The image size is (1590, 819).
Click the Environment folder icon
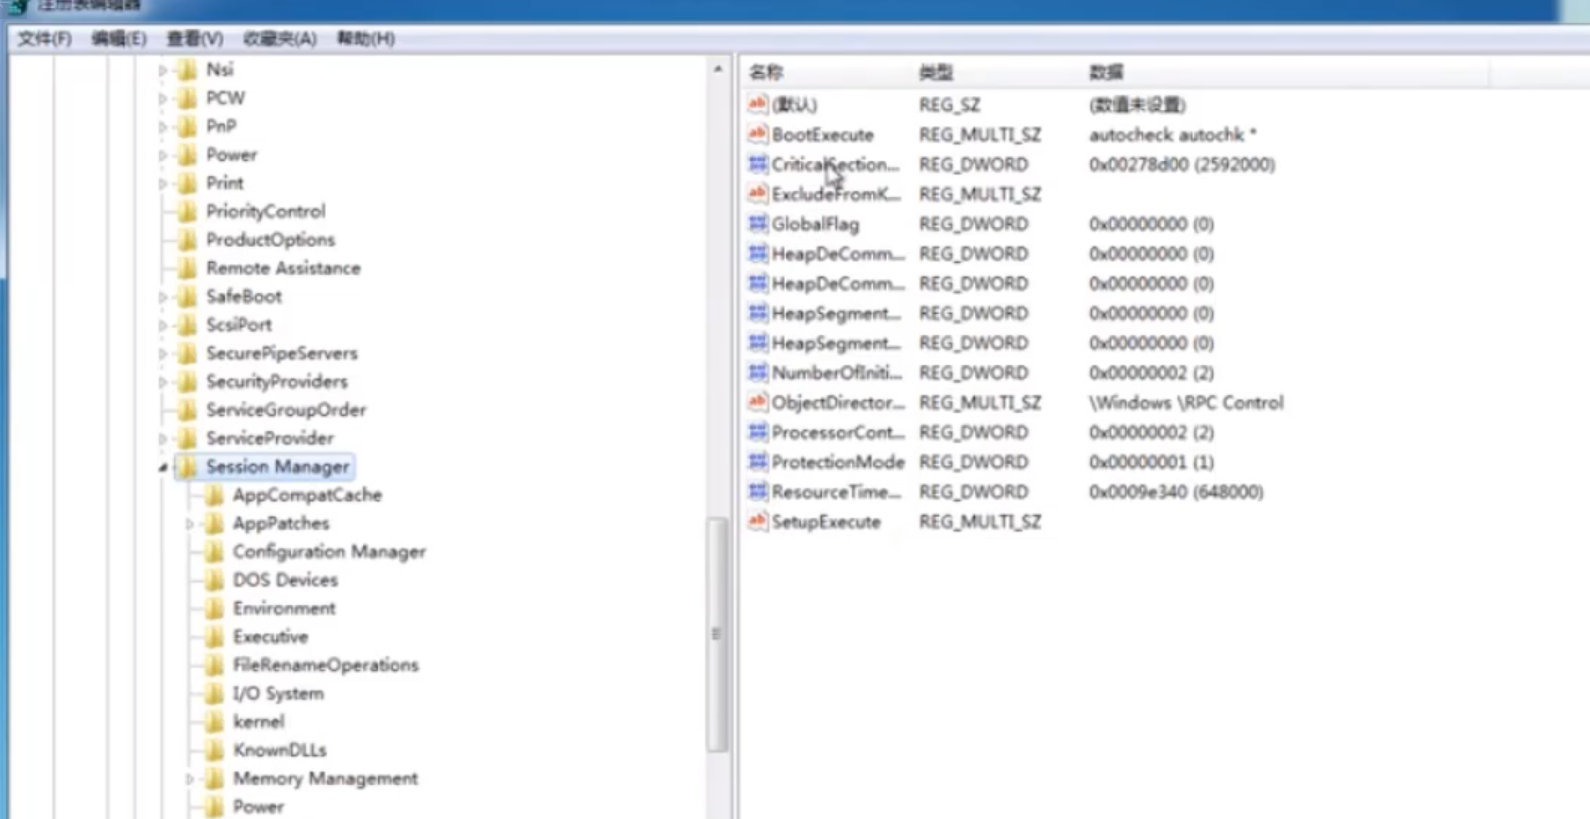[x=214, y=608]
